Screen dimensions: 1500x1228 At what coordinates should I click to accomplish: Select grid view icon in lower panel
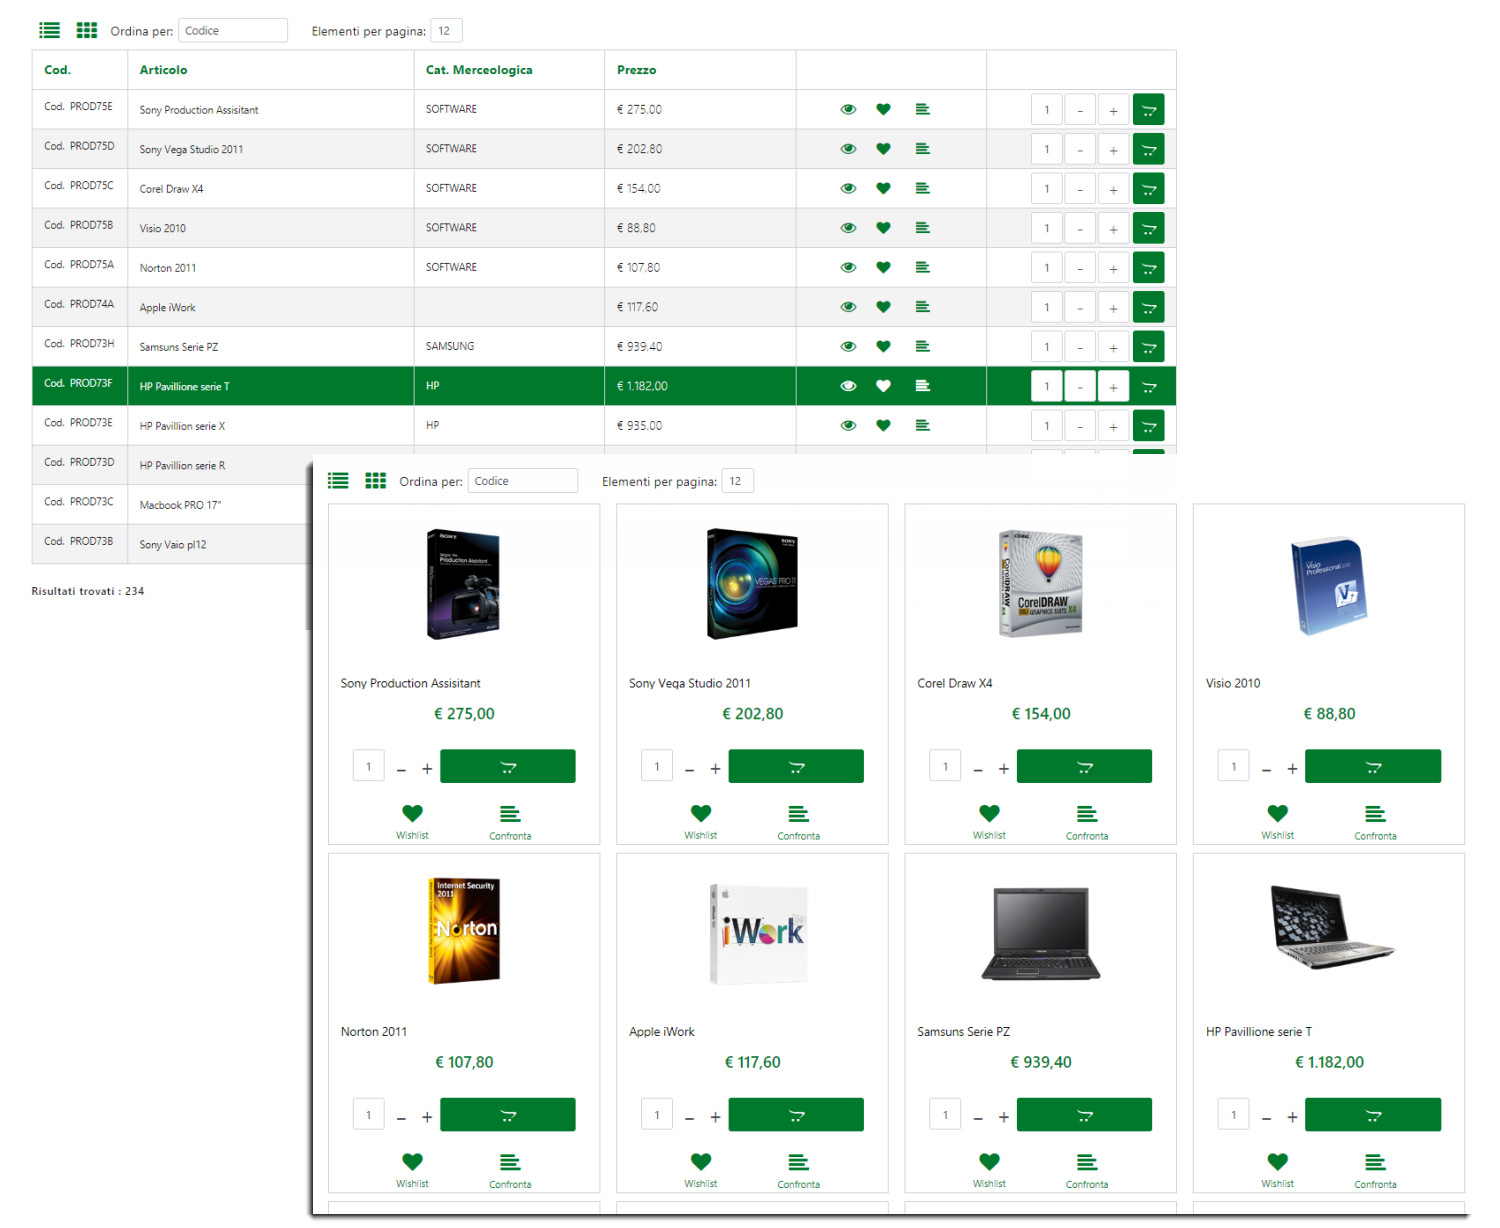click(375, 481)
